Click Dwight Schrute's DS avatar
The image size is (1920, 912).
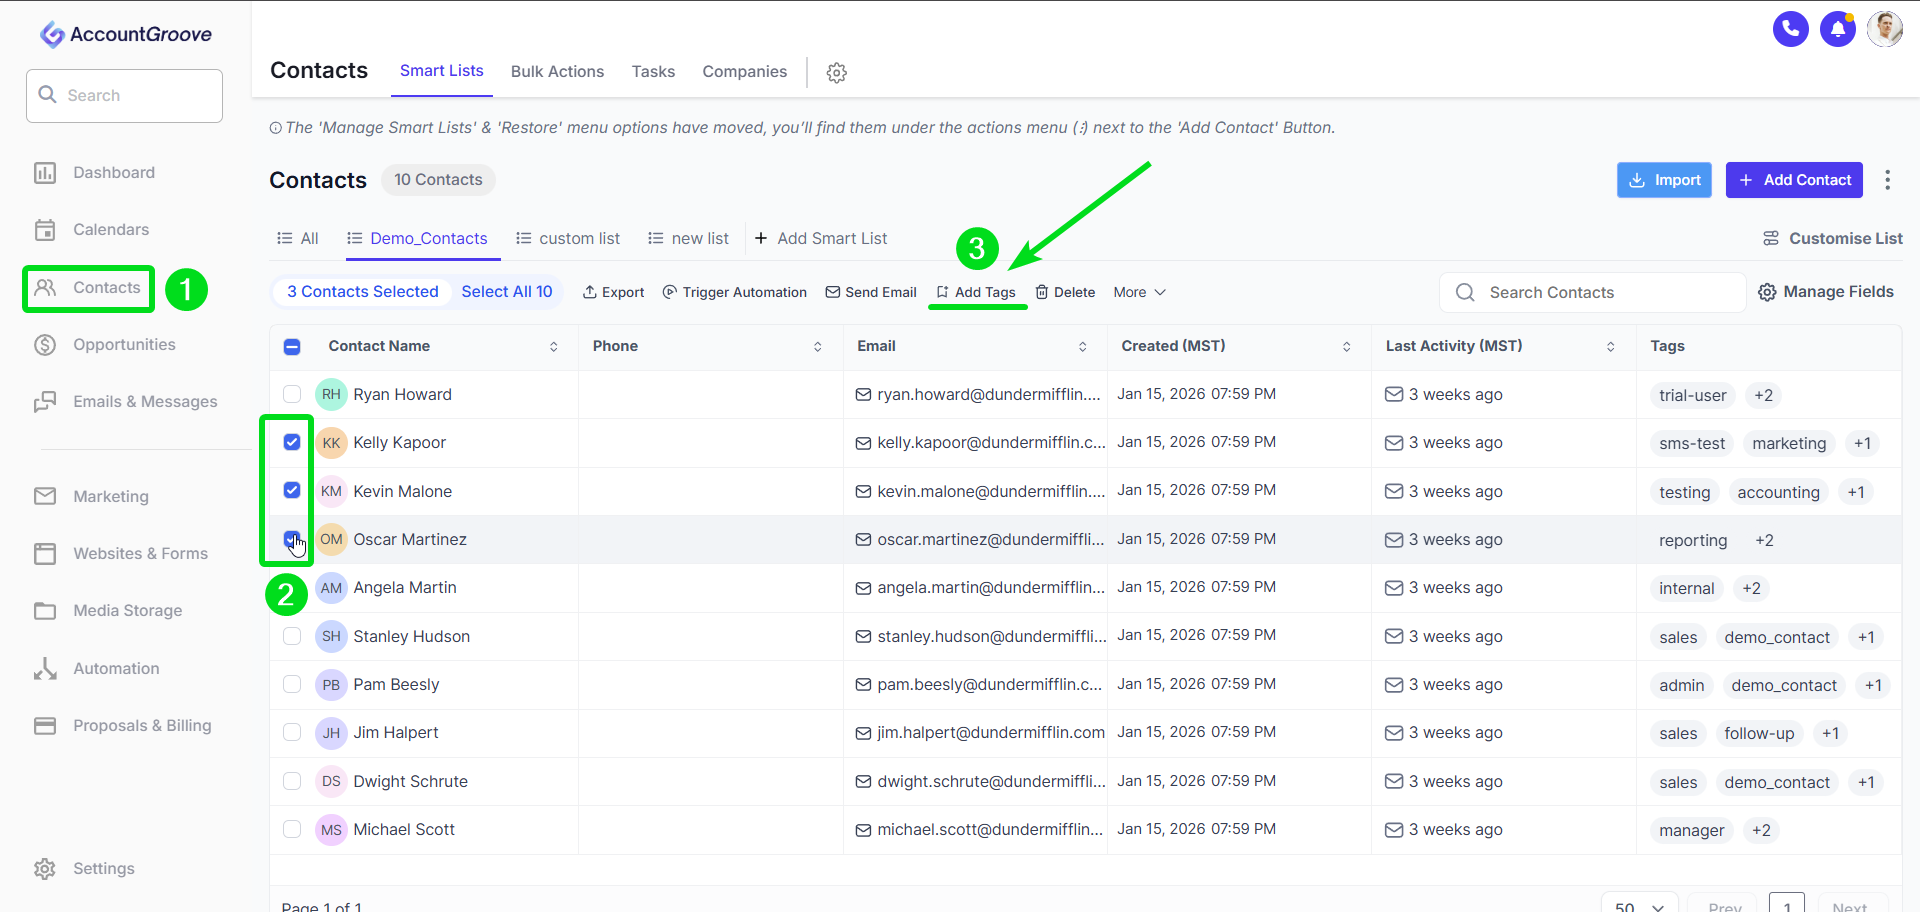pyautogui.click(x=331, y=782)
